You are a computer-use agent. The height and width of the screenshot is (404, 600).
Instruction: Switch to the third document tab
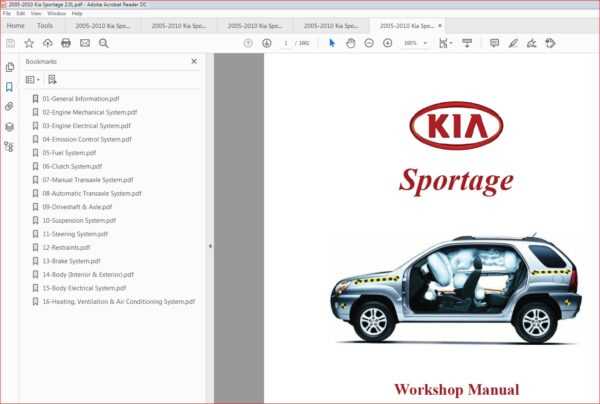coord(255,26)
